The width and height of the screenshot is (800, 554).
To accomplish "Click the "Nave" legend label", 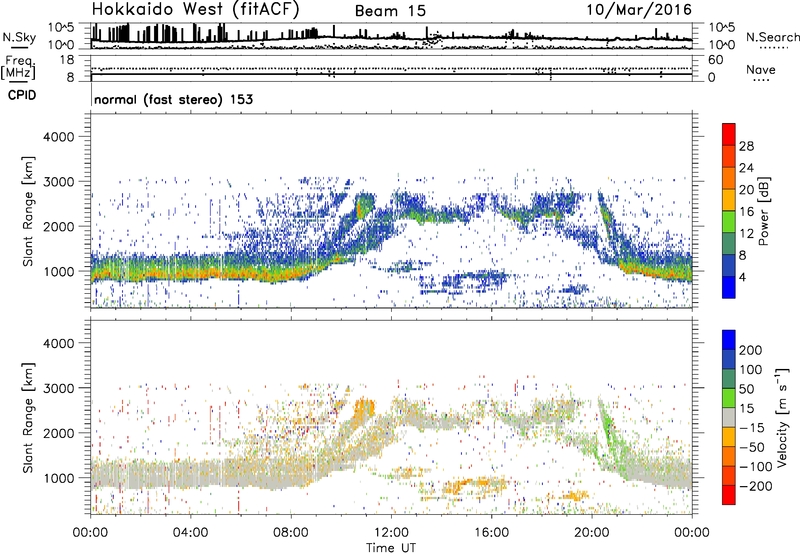I will click(x=761, y=69).
